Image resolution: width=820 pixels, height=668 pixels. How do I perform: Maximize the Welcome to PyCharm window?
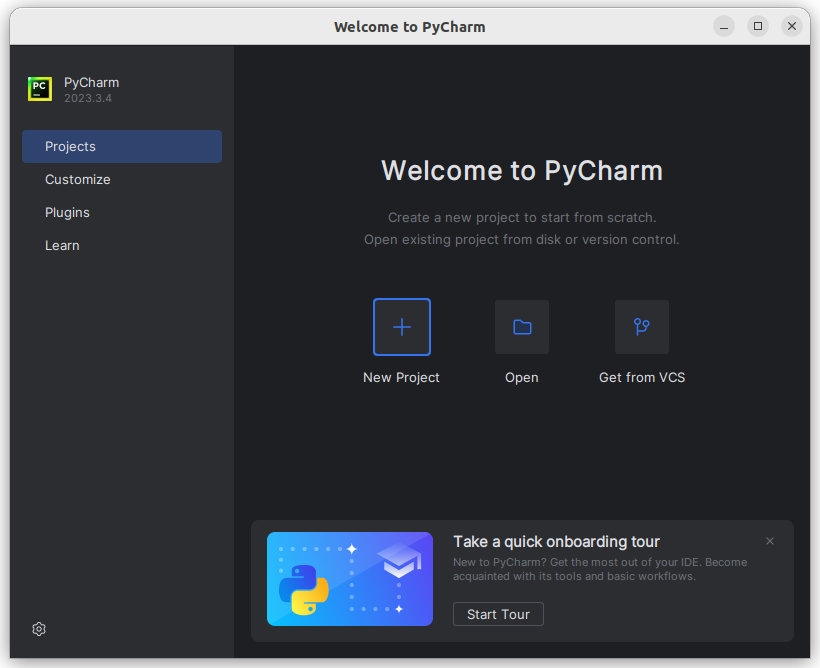tap(758, 26)
